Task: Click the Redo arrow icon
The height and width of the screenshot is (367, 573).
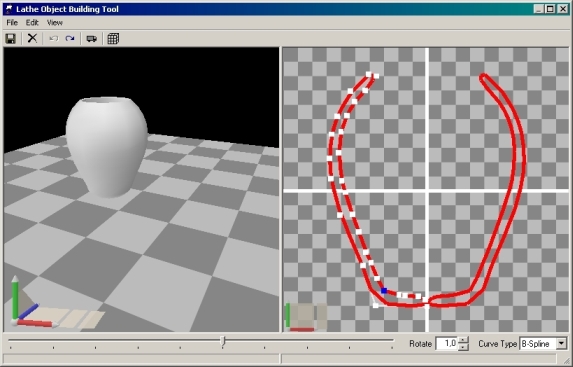Action: [x=70, y=38]
